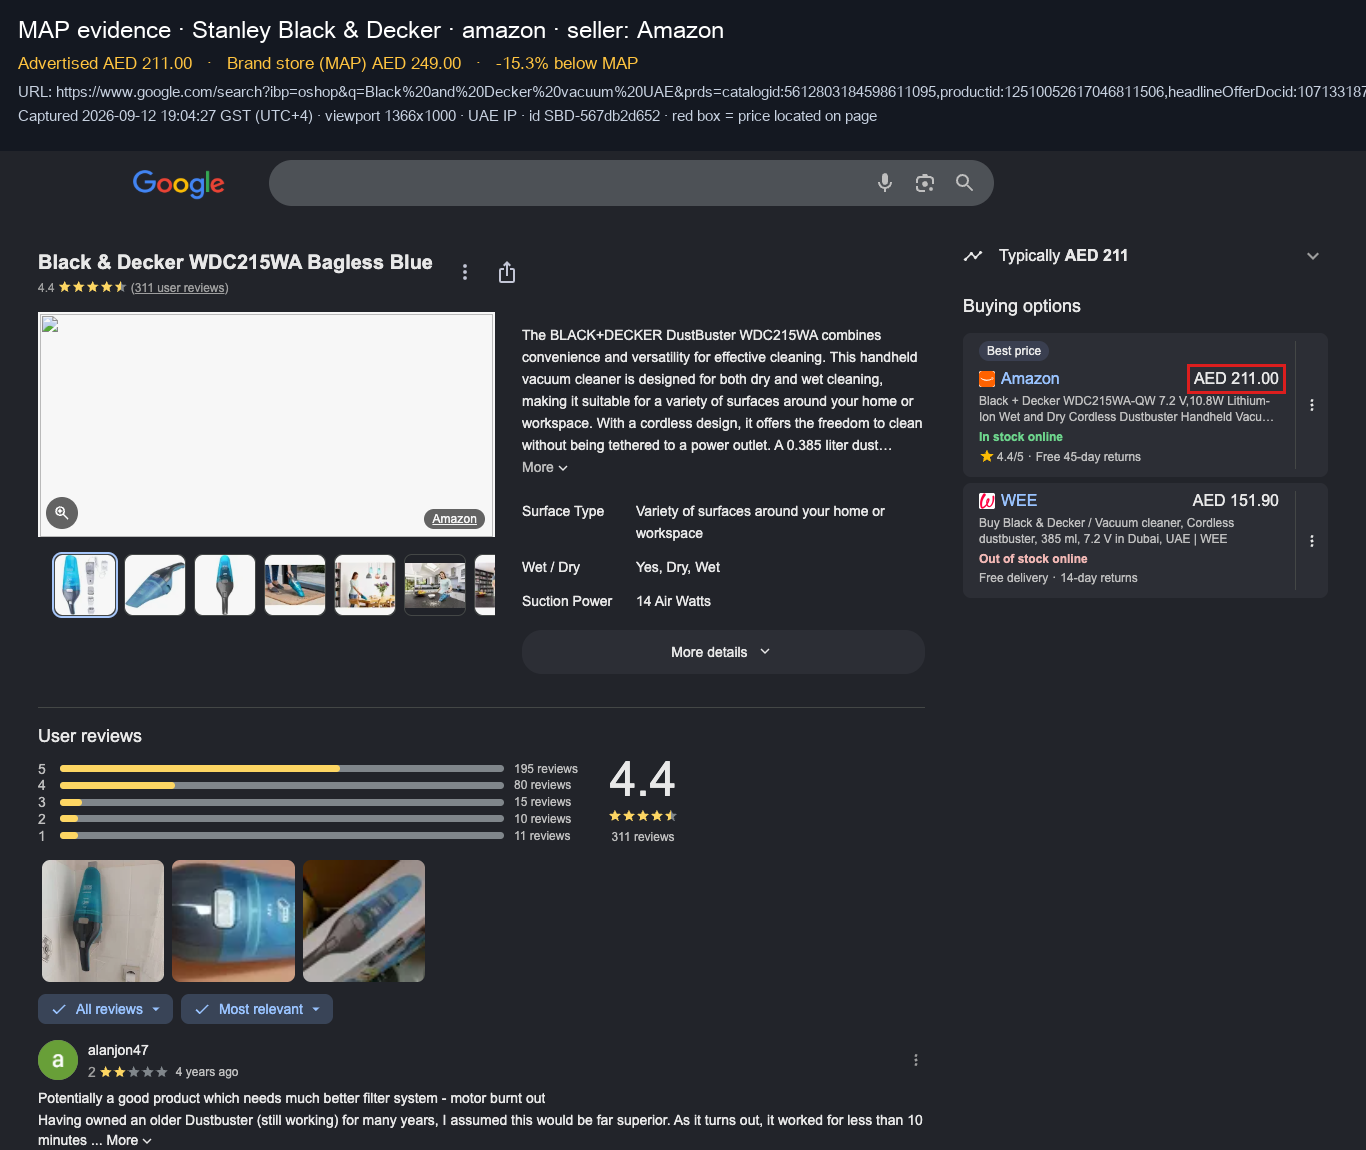This screenshot has height=1150, width=1366.
Task: Filter reviews by the 5-star rating bar
Action: click(x=282, y=769)
